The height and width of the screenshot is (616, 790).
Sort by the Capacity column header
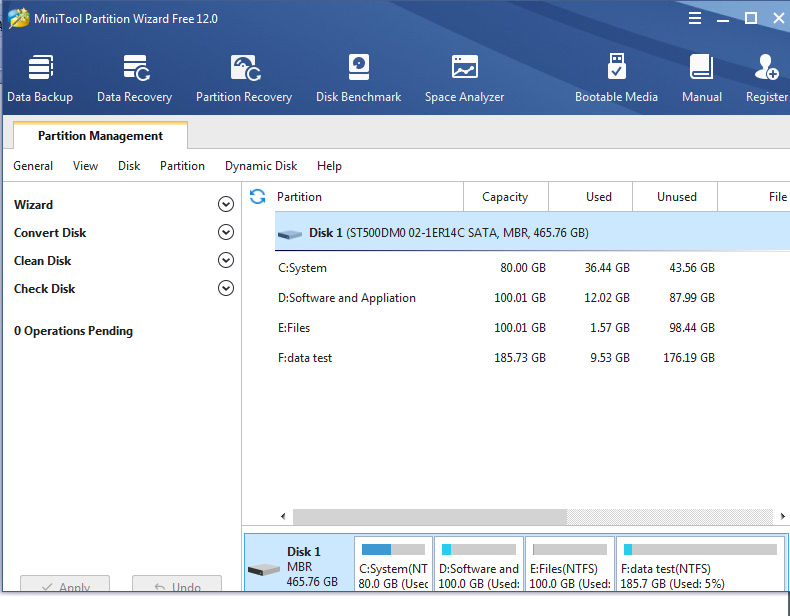505,197
